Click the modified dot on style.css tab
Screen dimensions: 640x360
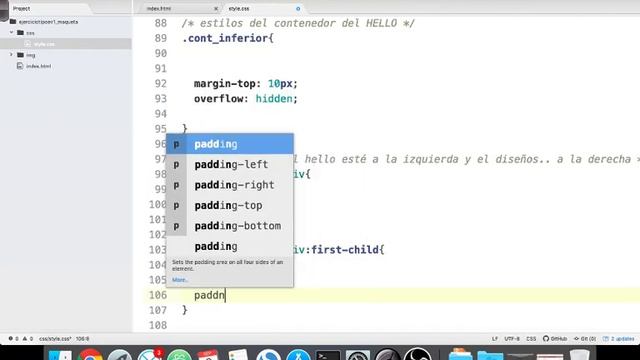298,9
